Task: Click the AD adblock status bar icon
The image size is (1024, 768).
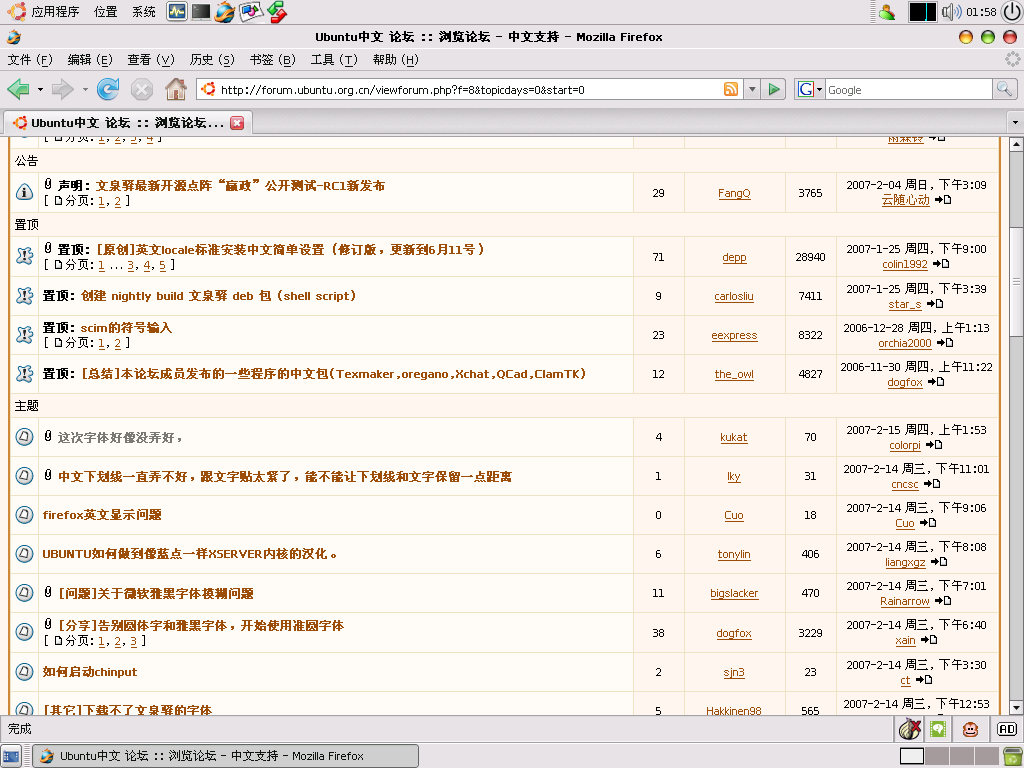Action: click(x=1006, y=729)
